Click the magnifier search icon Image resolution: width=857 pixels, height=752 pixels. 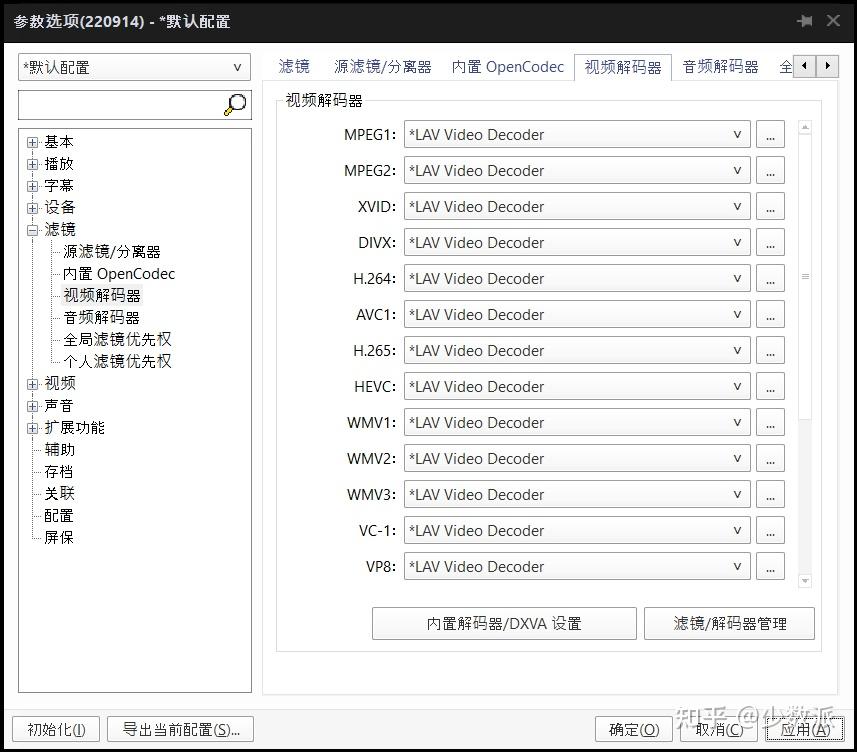tap(234, 103)
